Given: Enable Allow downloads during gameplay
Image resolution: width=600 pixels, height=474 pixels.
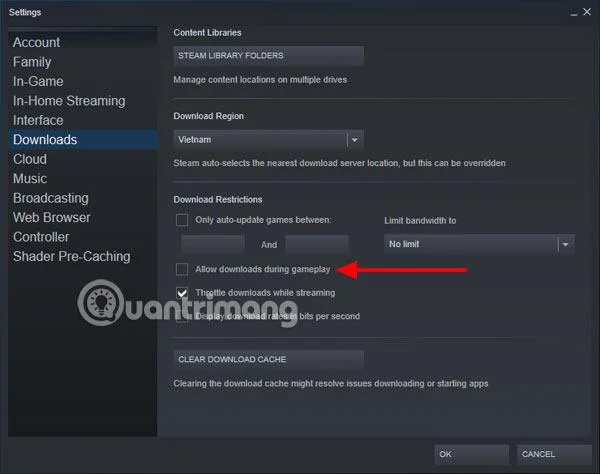Looking at the screenshot, I should 182,269.
